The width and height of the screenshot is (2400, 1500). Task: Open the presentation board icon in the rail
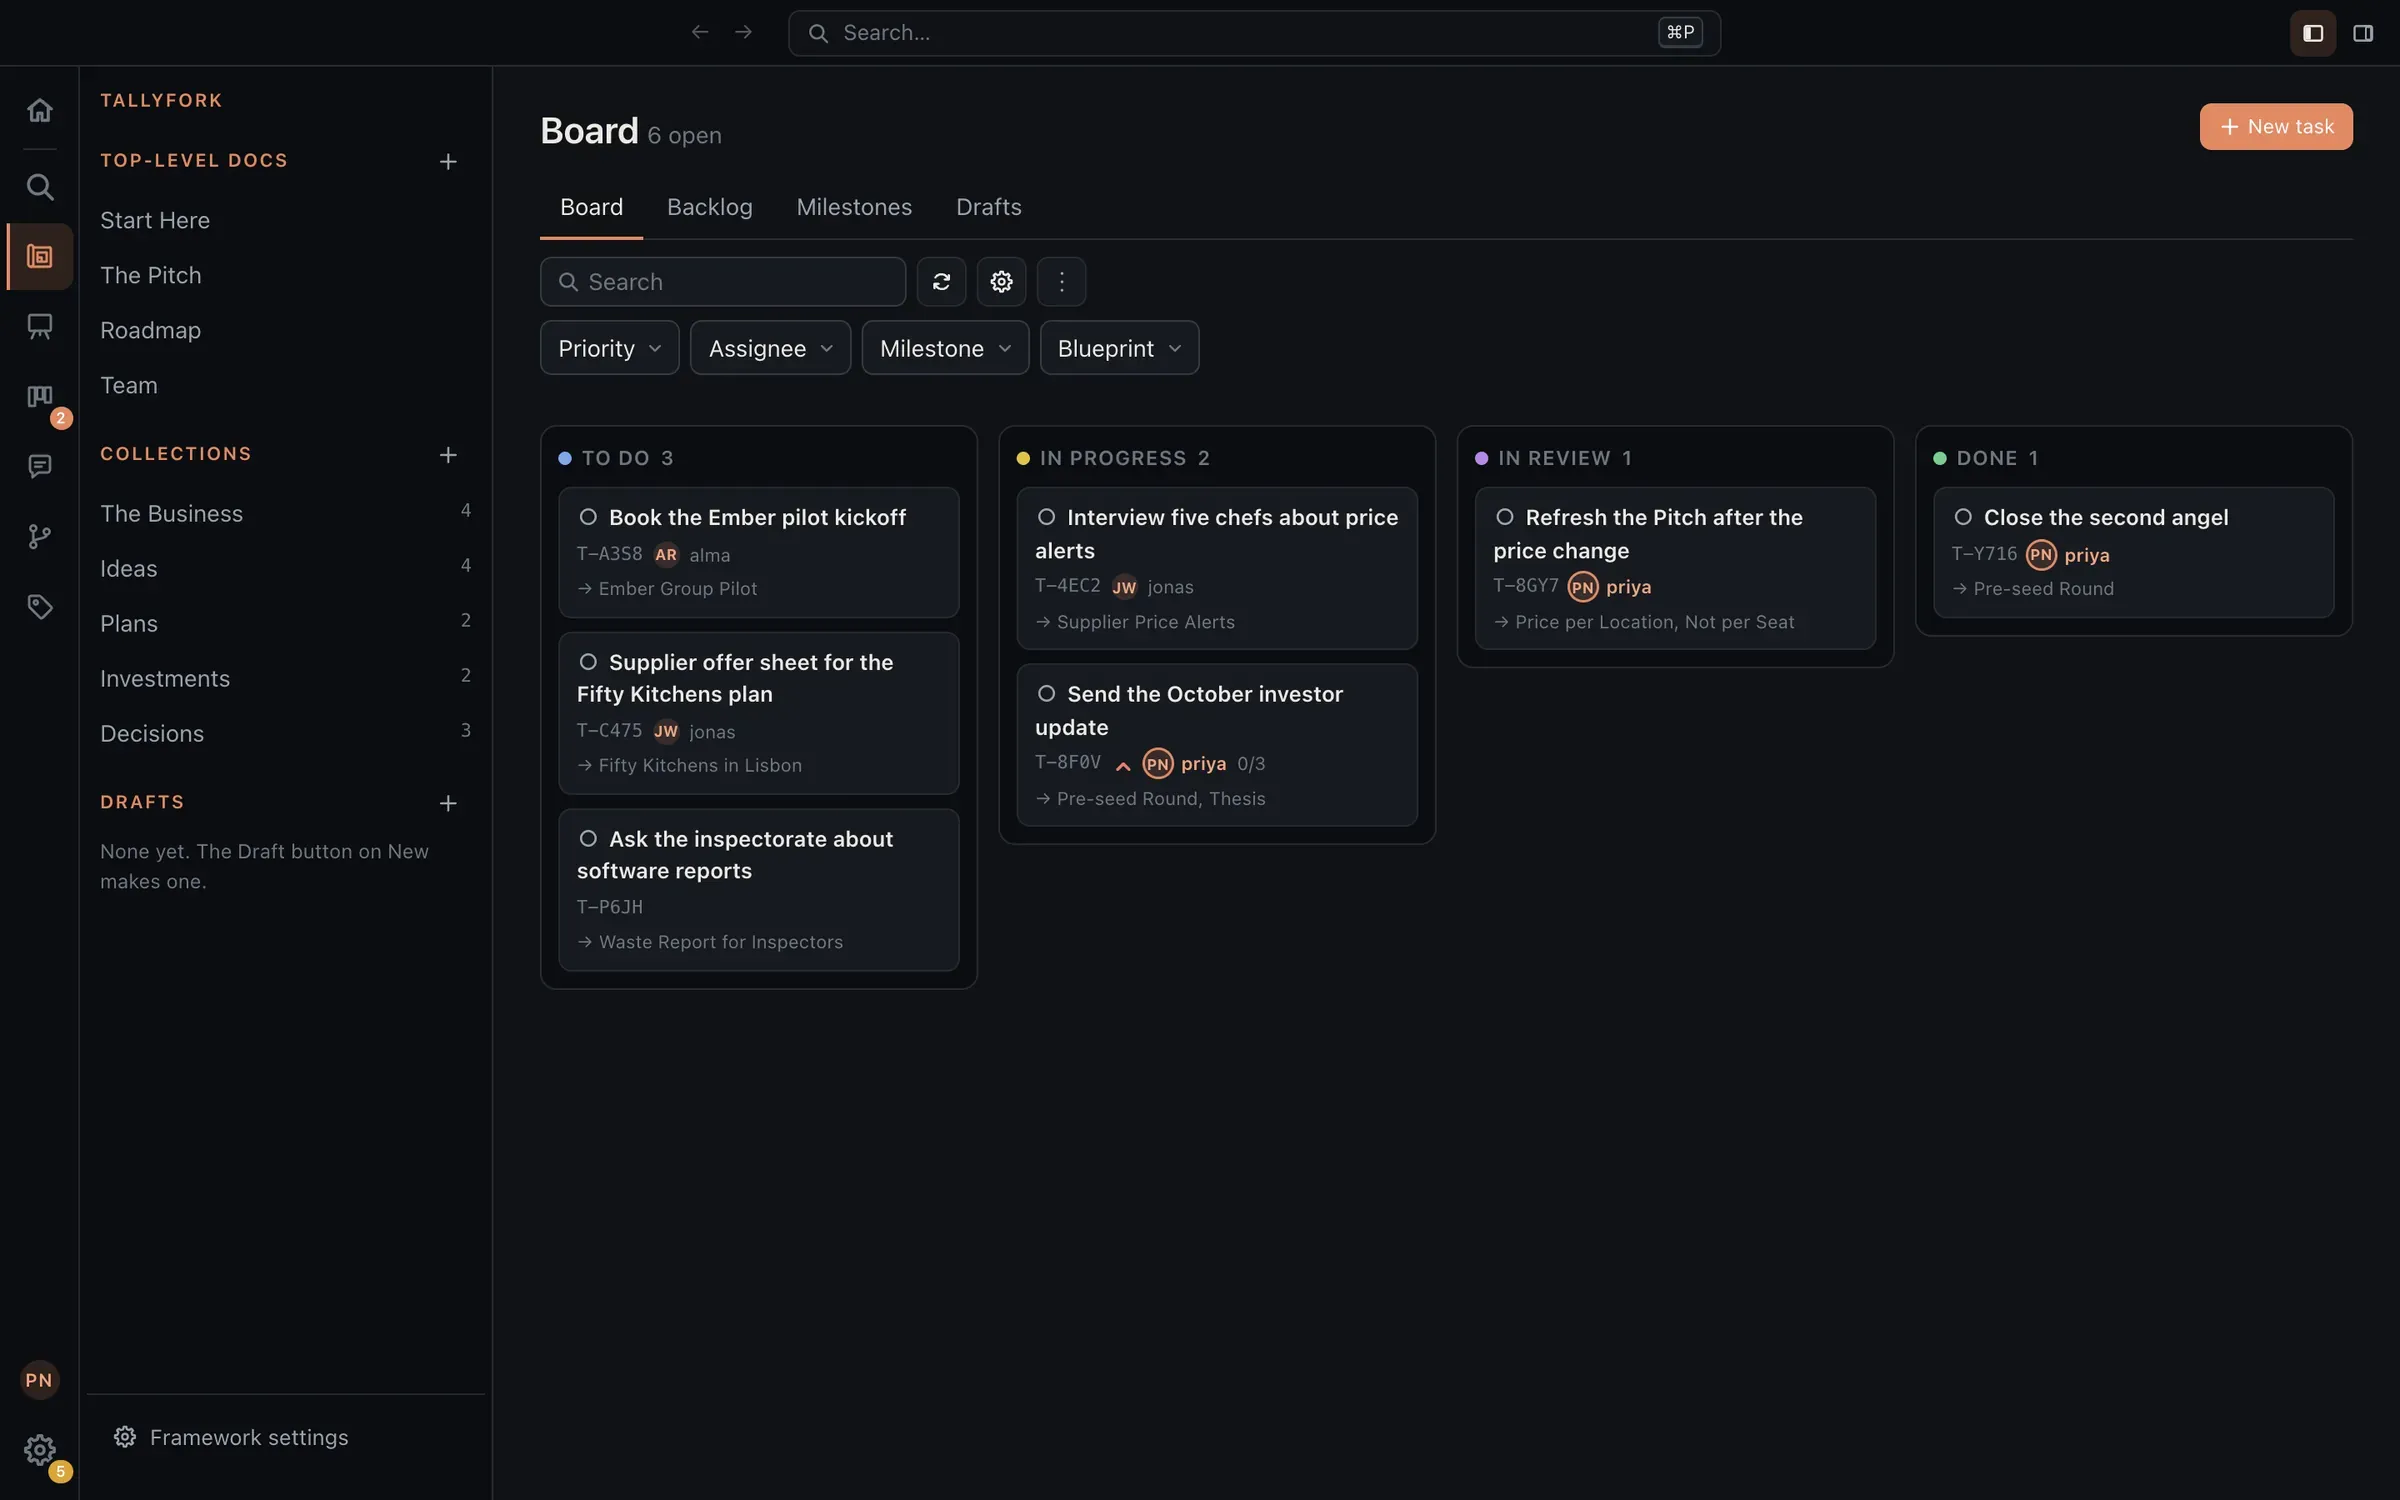39,326
